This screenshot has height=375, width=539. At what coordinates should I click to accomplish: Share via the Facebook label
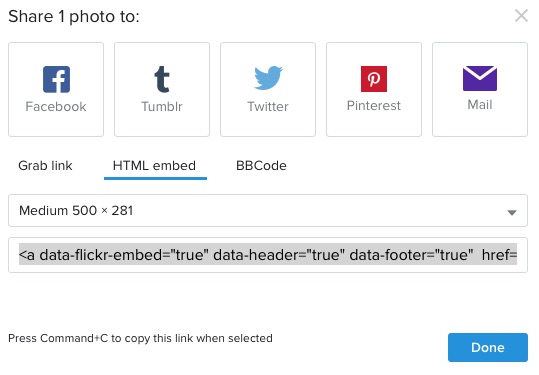click(x=56, y=107)
